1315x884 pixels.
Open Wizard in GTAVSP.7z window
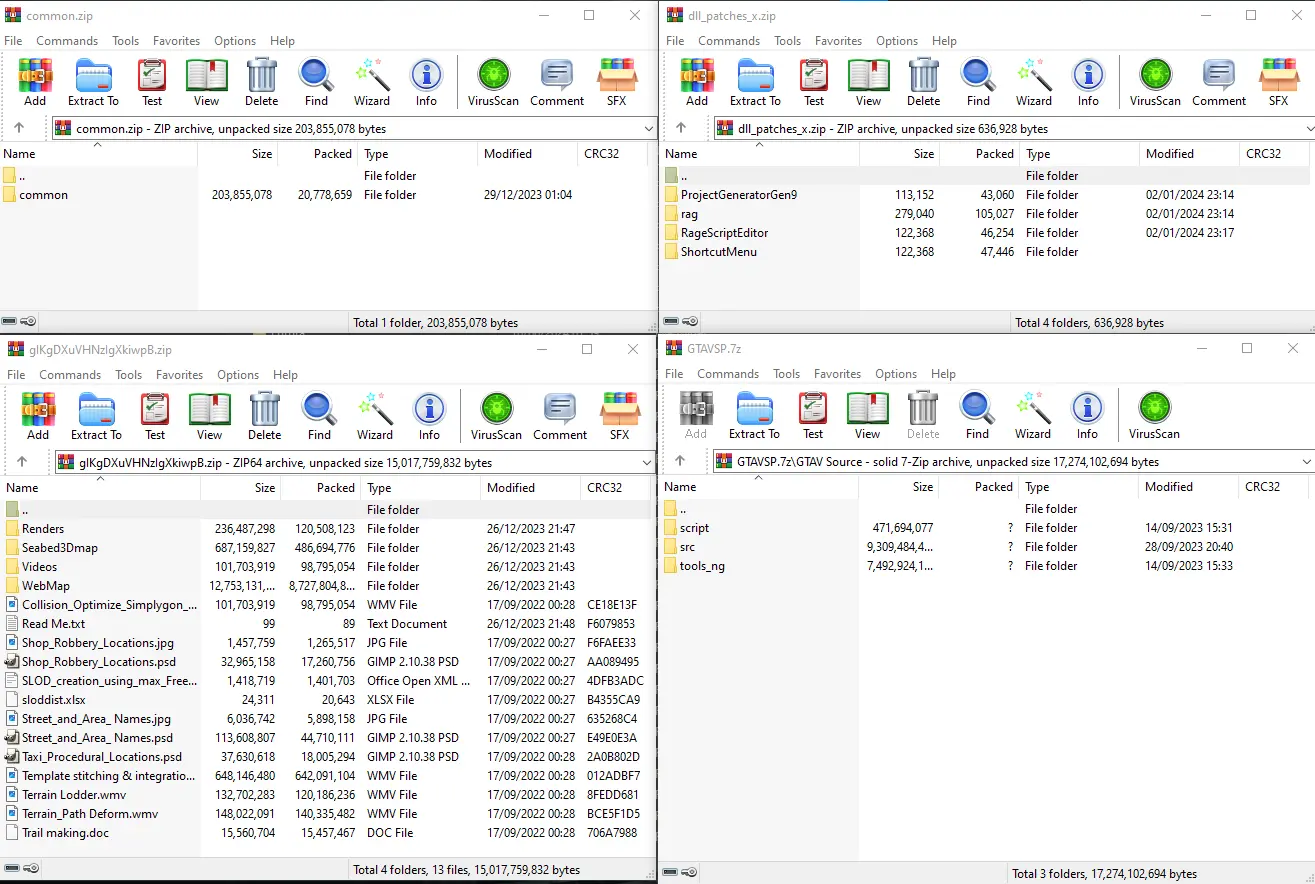[x=1033, y=415]
